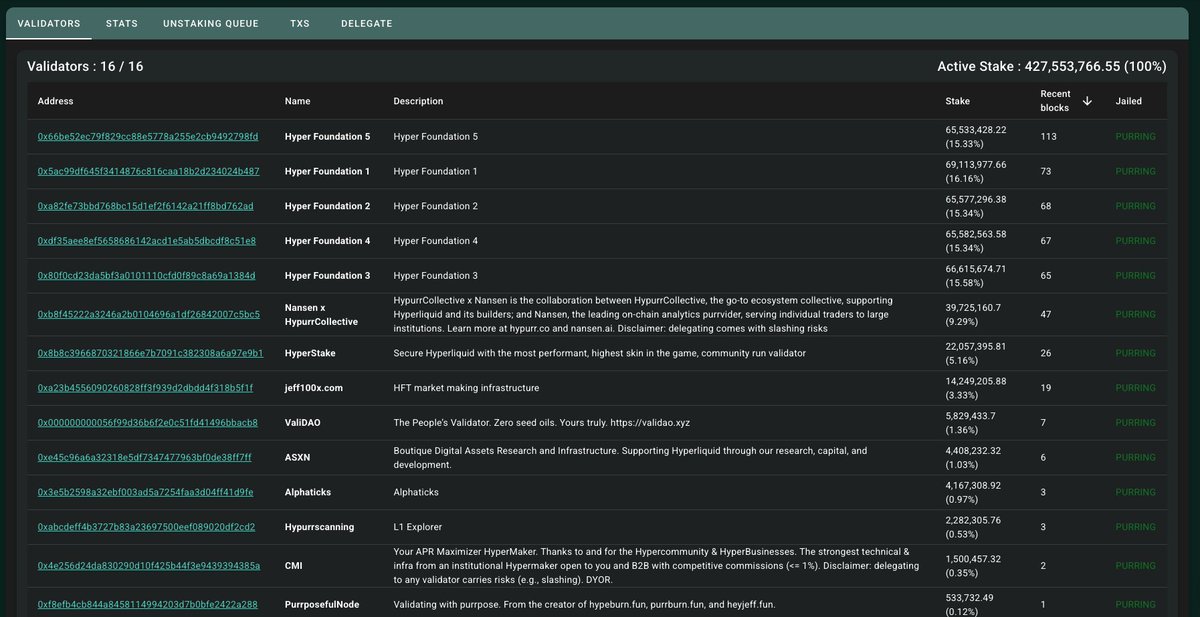1200x617 pixels.
Task: Open ASXN address link 0xe45c96a6a32318e5df73...
Action: coord(145,458)
